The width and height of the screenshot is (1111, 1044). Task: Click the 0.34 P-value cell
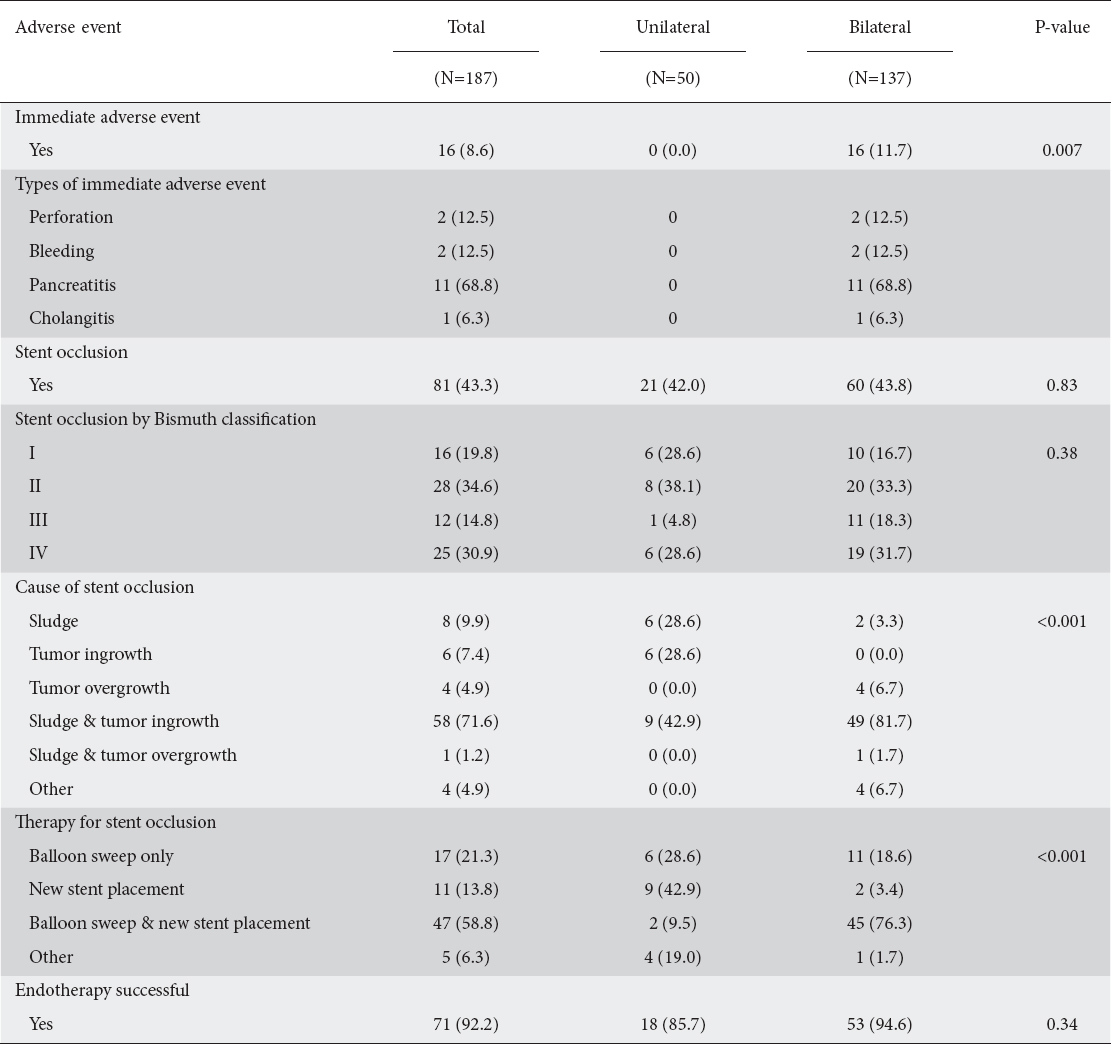(x=1061, y=1024)
